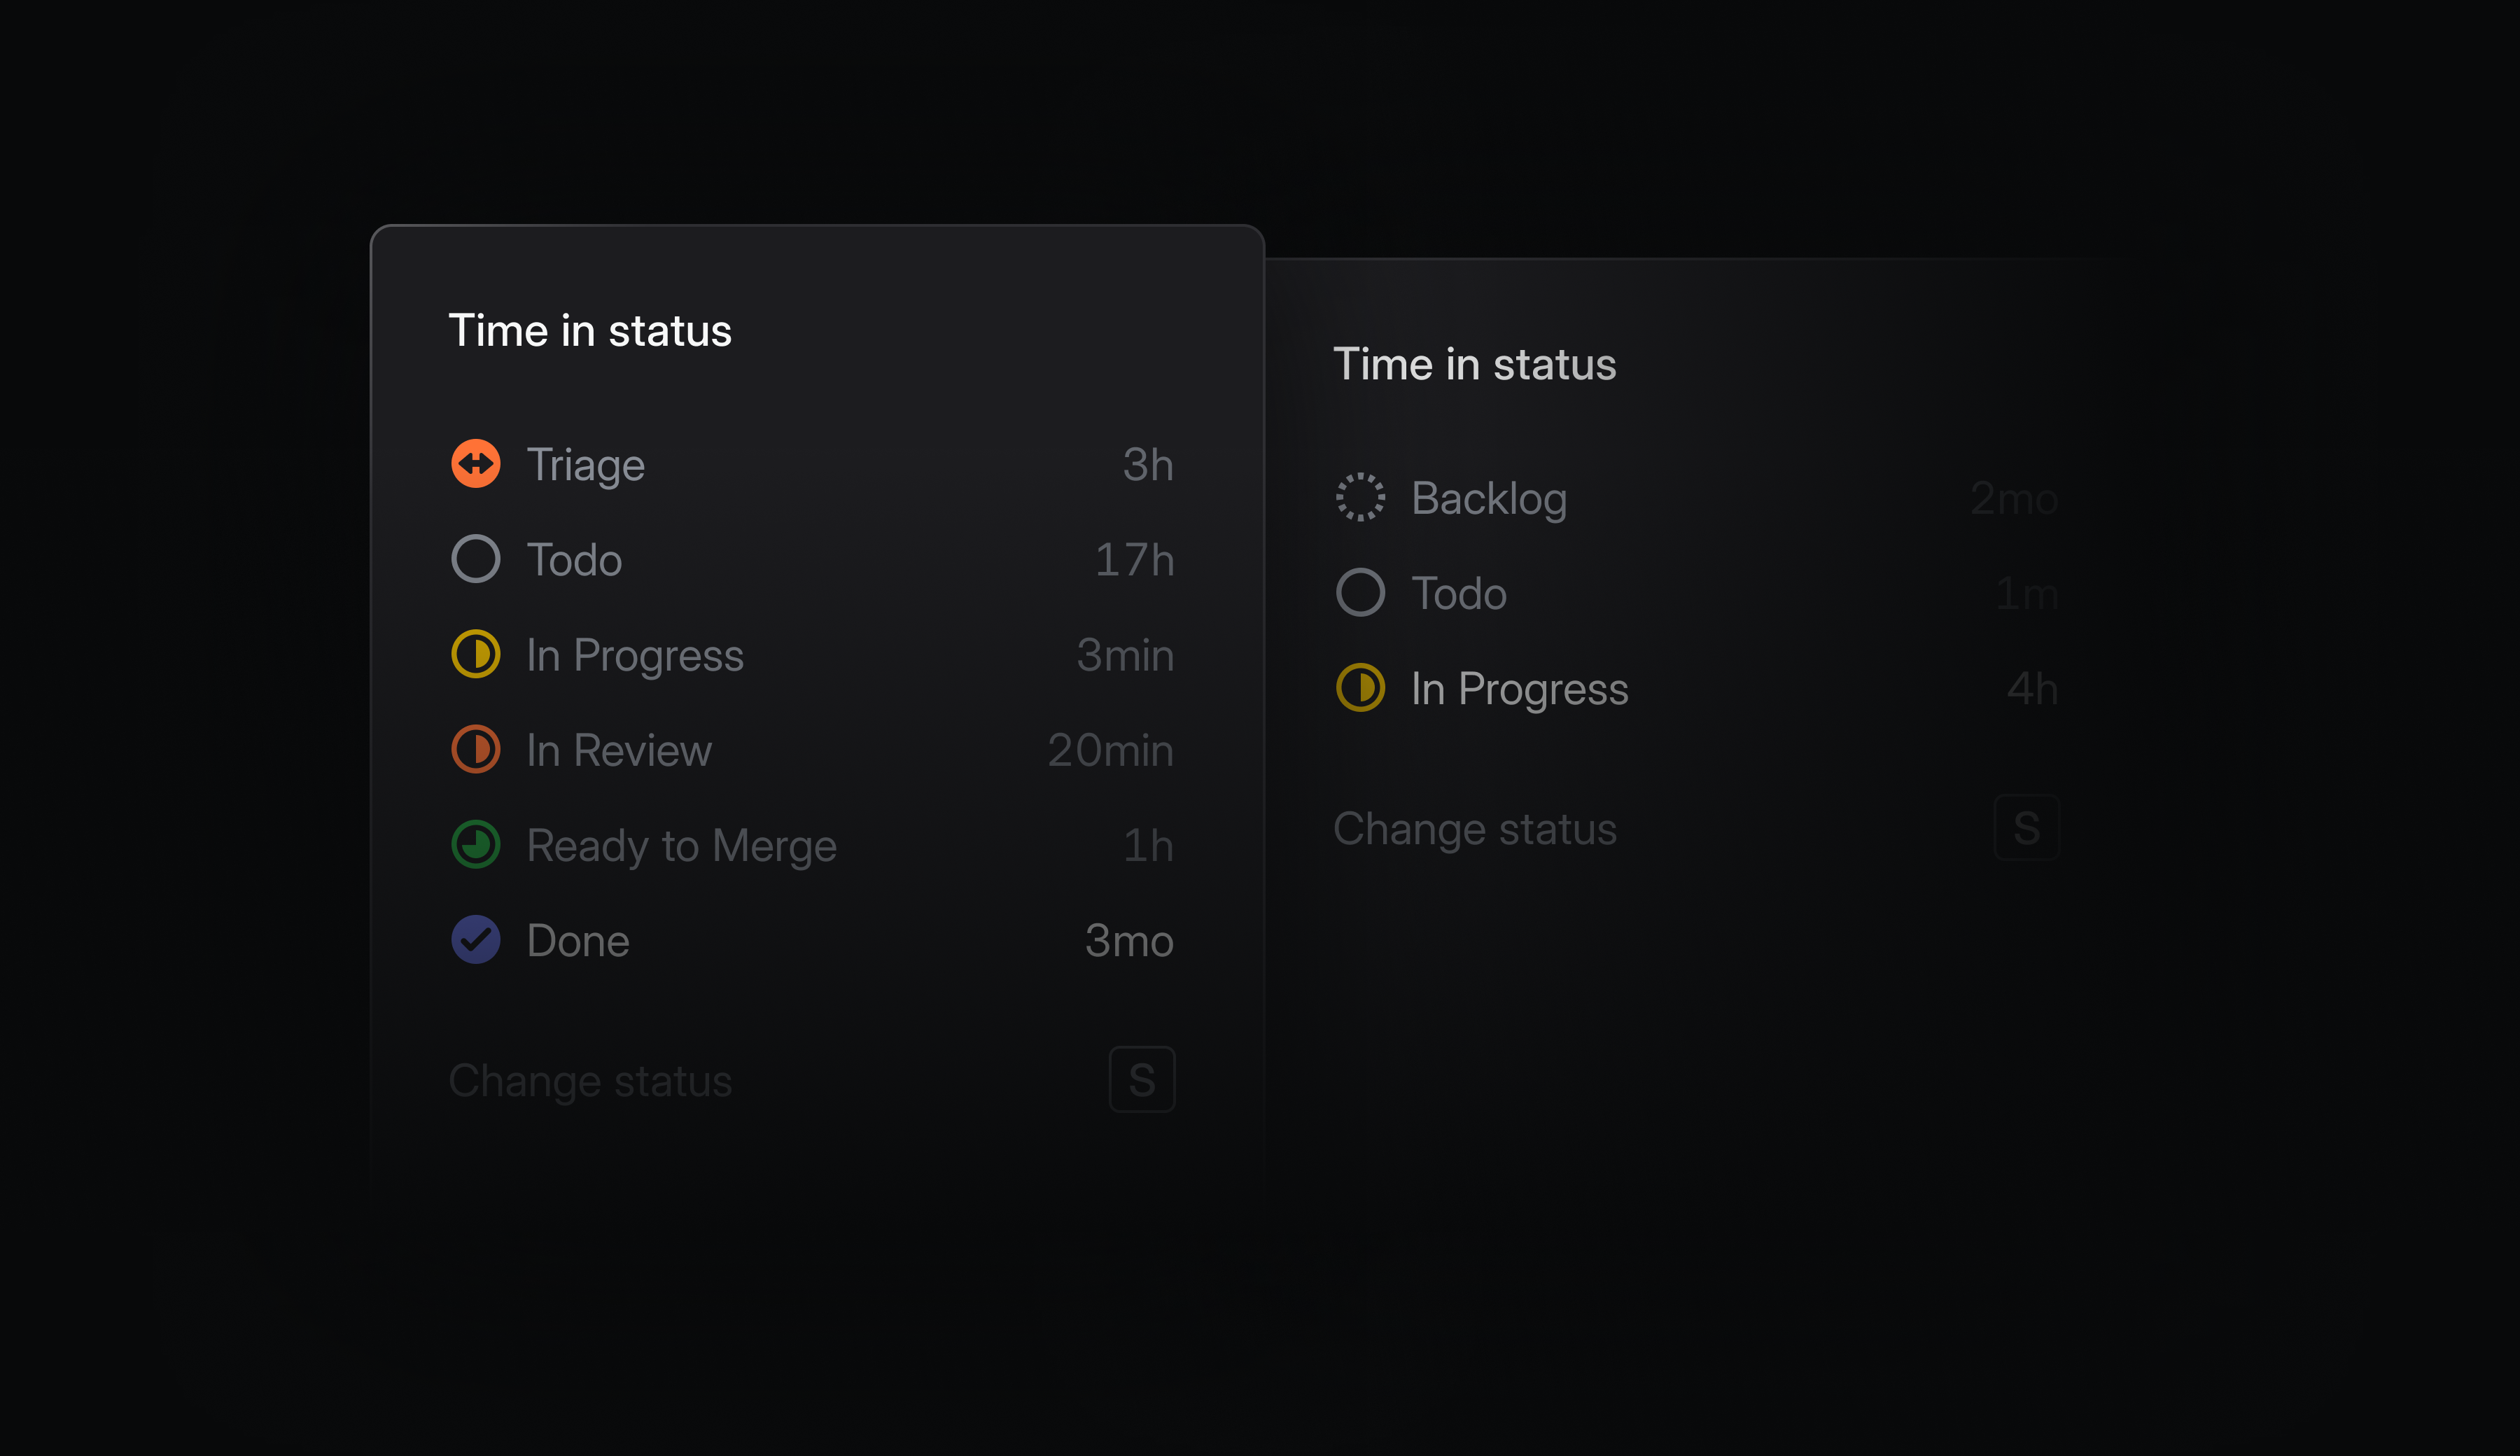Click the S shortcut badge on the right

(2026, 827)
